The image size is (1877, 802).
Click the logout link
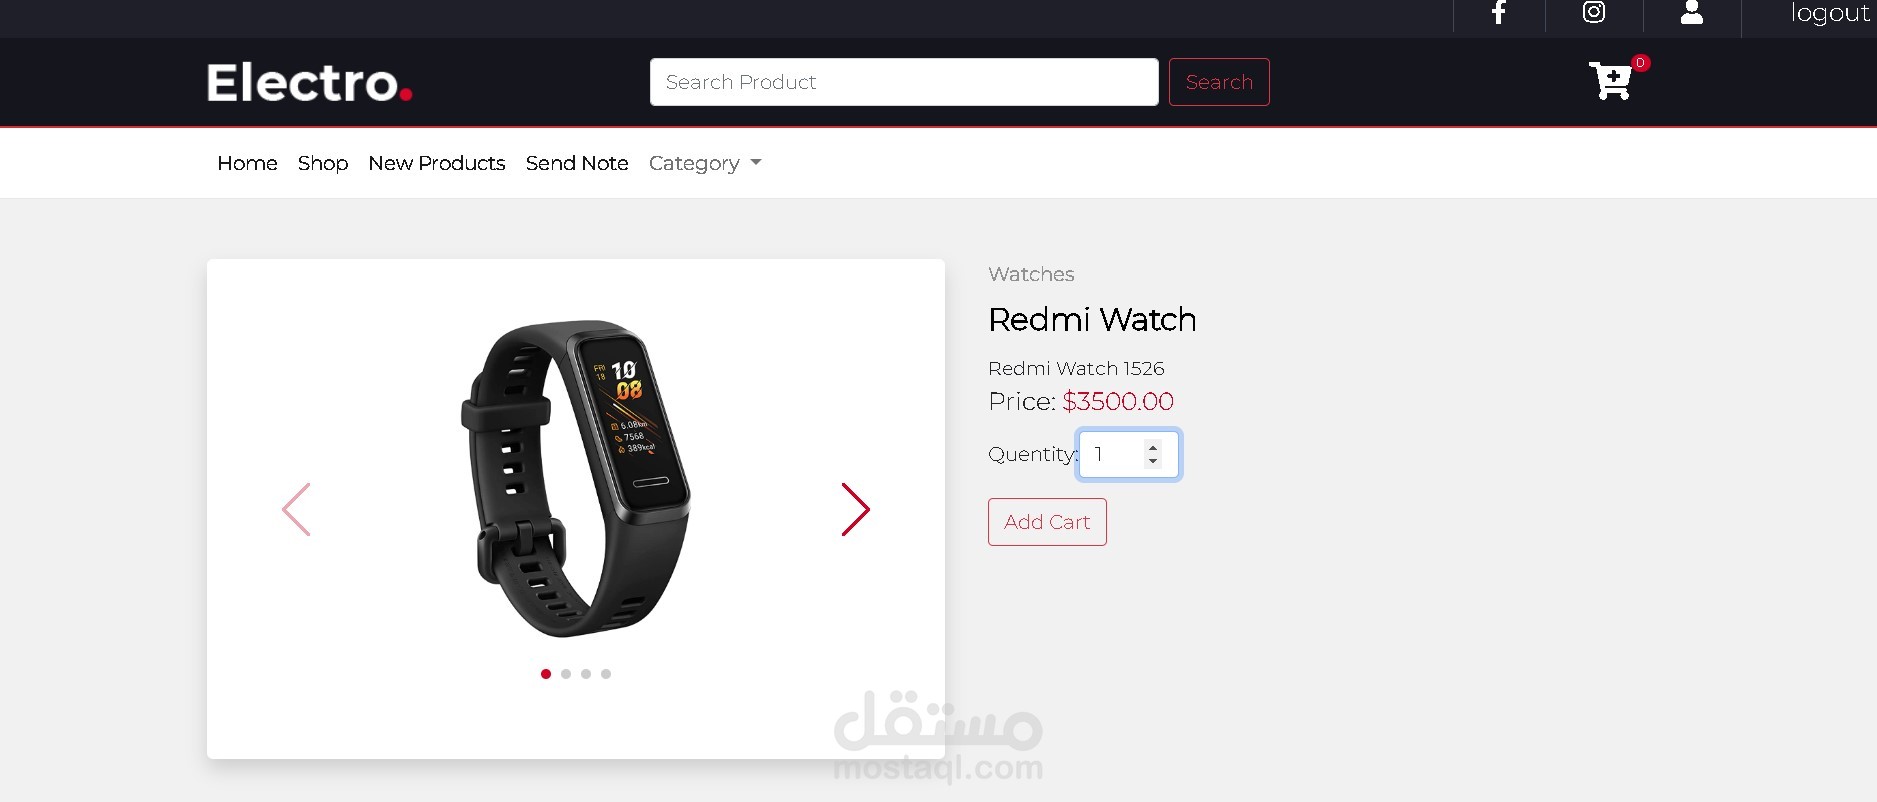1829,13
